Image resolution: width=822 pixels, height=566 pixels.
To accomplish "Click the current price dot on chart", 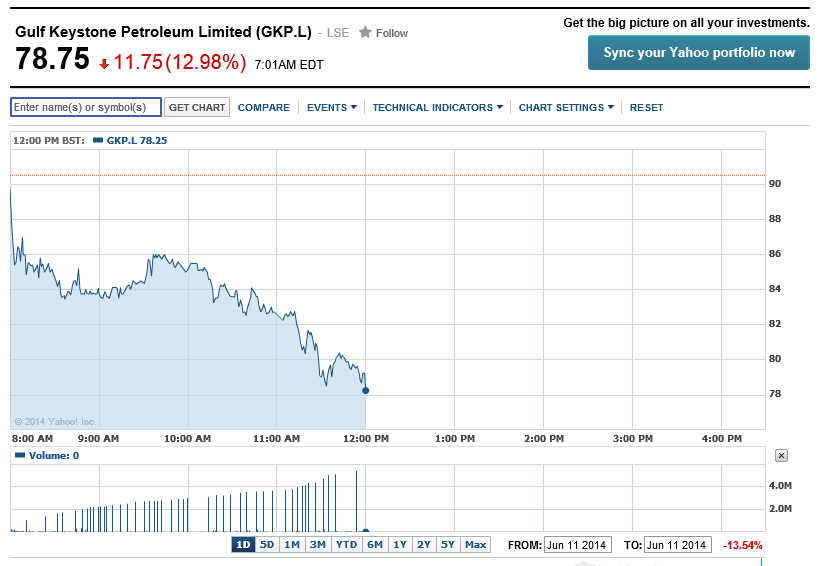I will [x=365, y=390].
